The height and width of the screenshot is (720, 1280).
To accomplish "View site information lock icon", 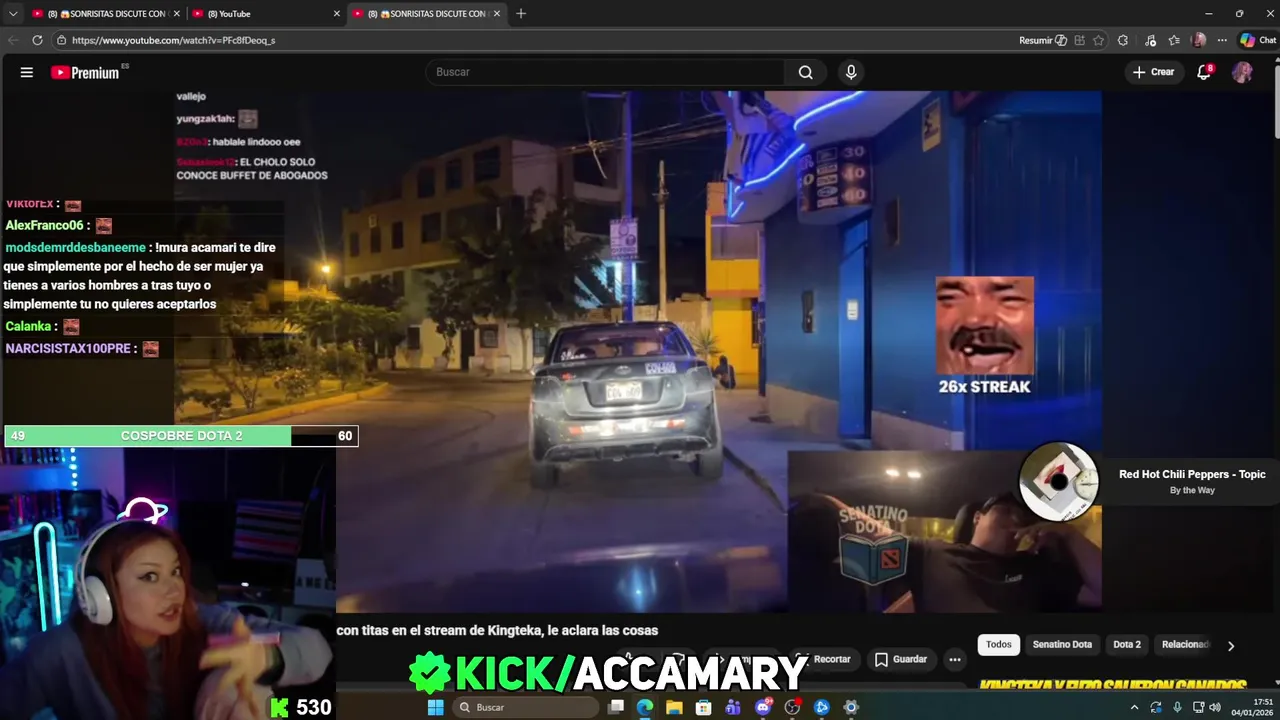I will coord(61,40).
